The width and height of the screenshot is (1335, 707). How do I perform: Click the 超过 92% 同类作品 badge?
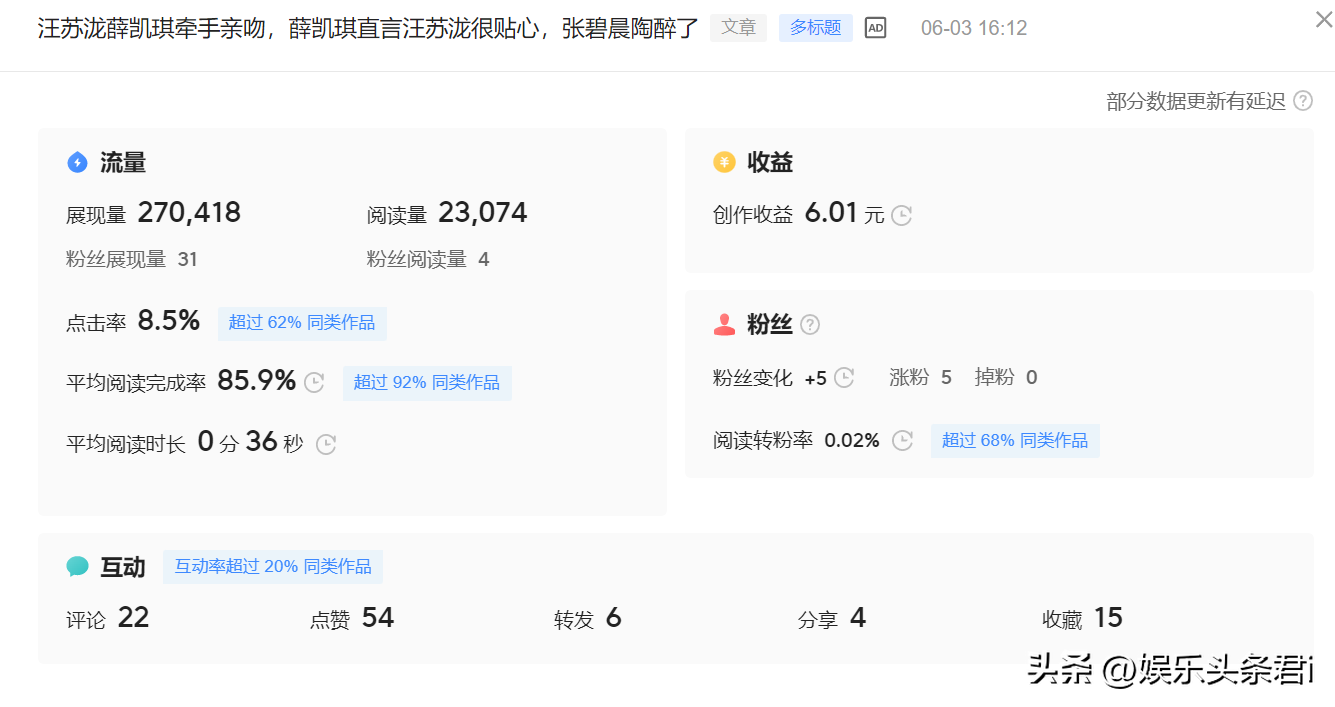tap(427, 383)
